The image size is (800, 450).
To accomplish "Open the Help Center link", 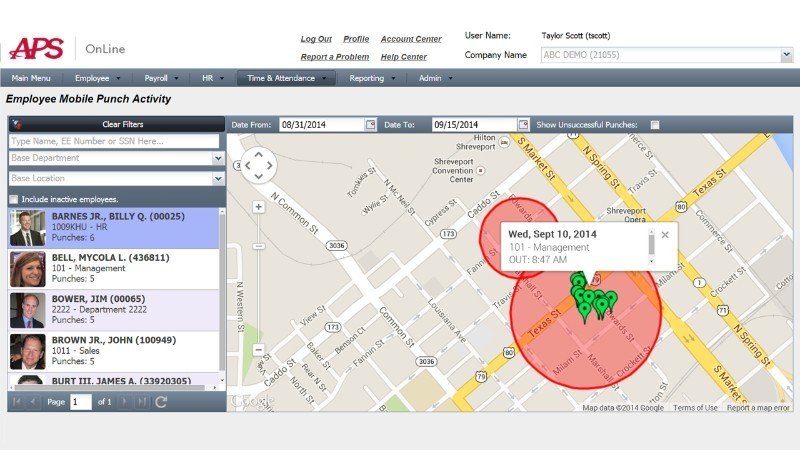I will point(404,57).
